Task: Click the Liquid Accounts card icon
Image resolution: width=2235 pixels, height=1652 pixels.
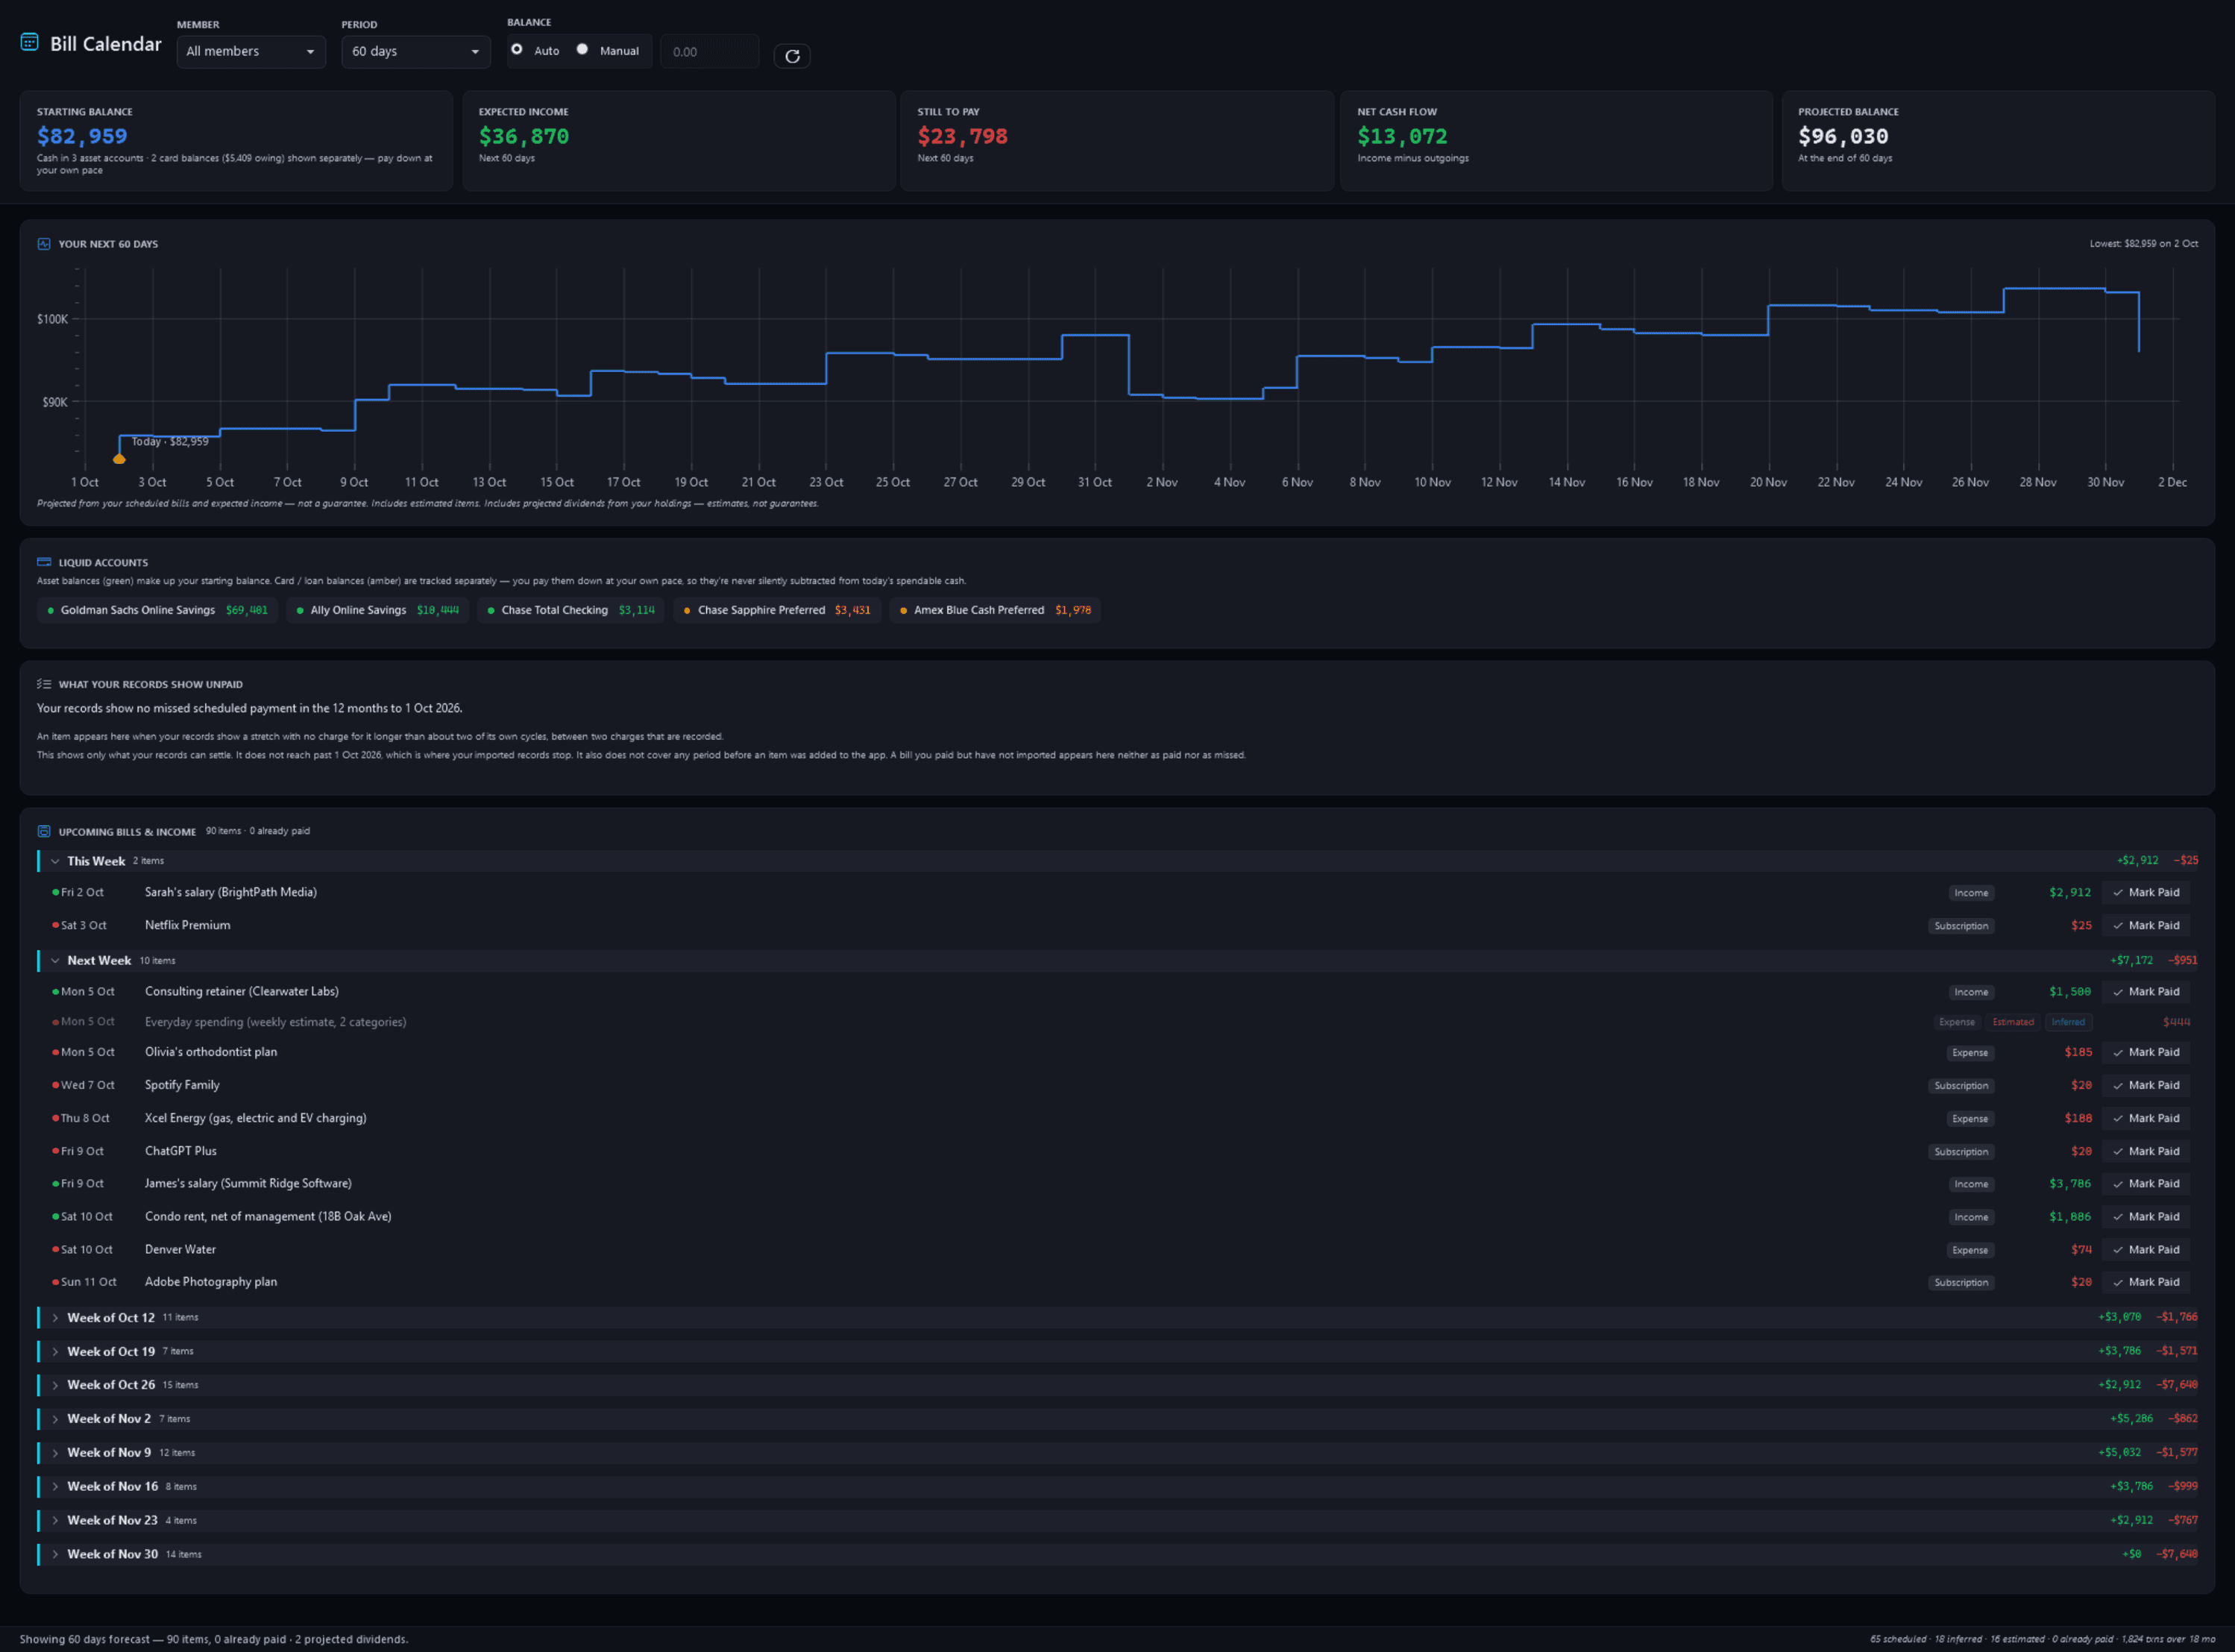Action: (x=44, y=562)
